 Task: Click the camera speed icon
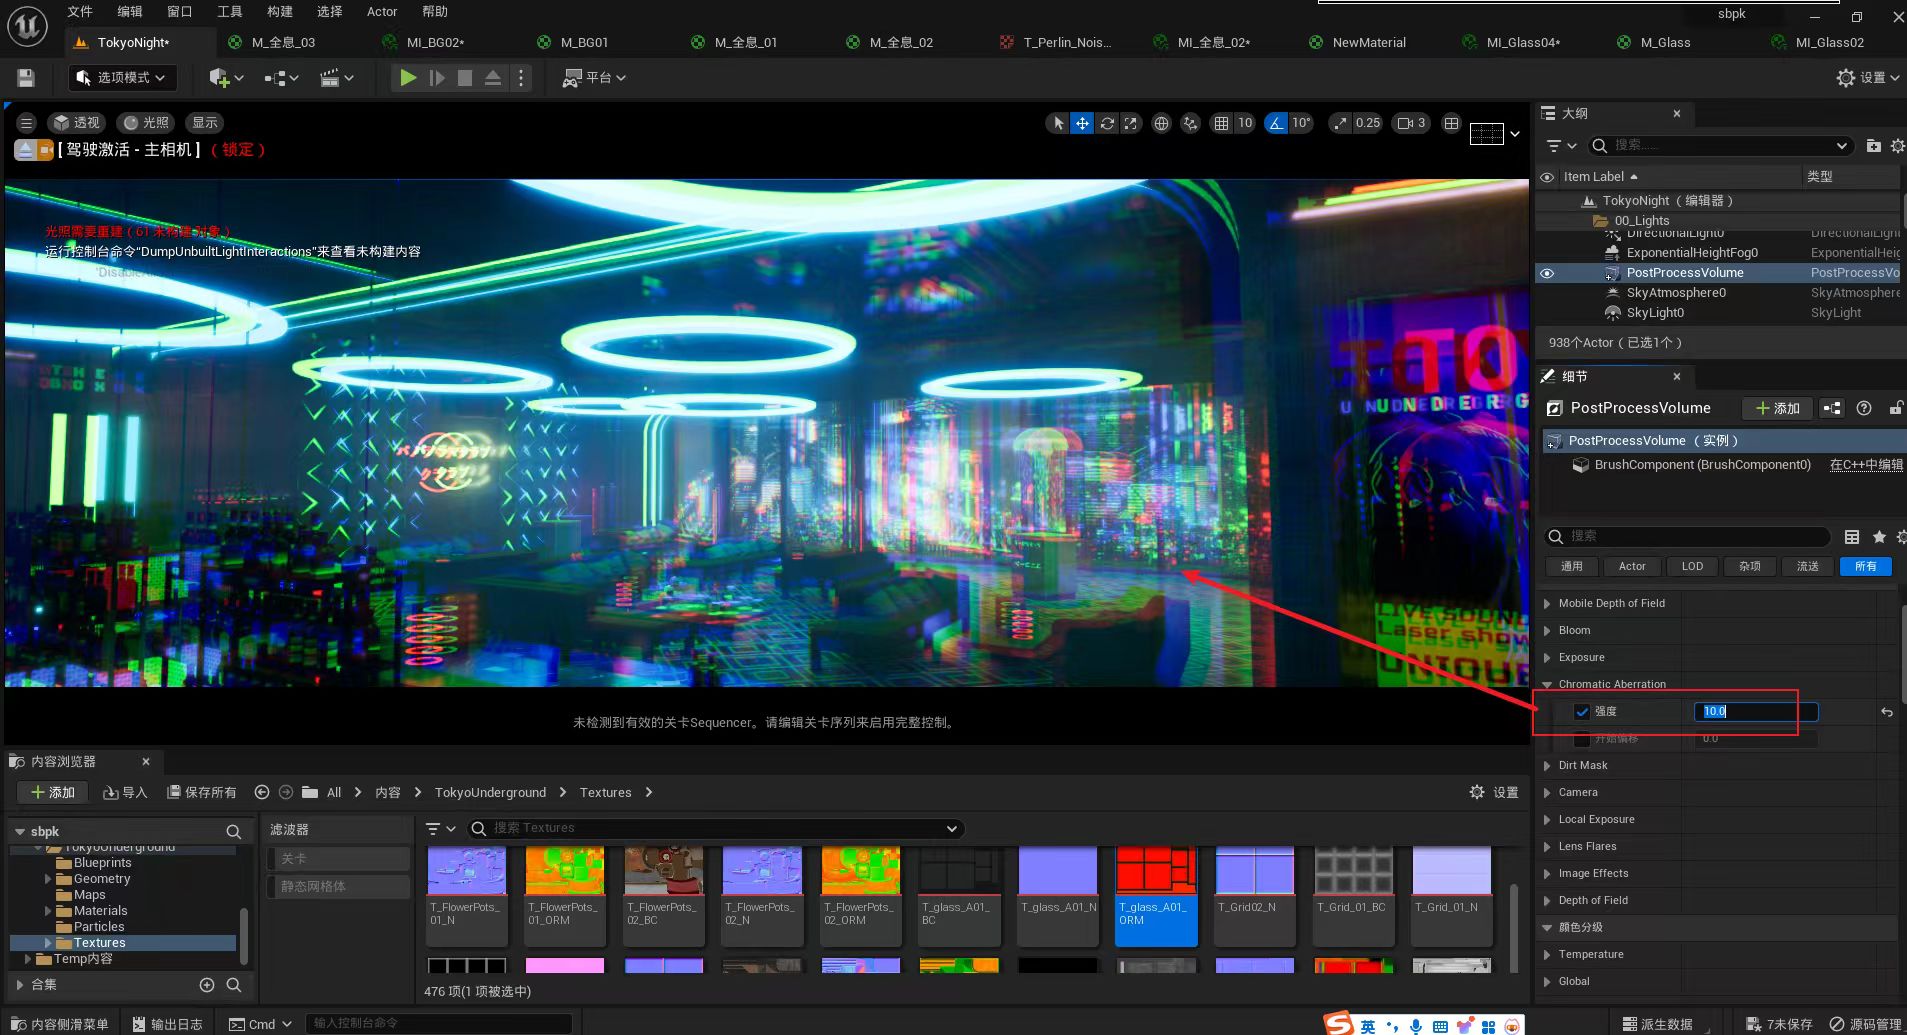click(x=1405, y=123)
